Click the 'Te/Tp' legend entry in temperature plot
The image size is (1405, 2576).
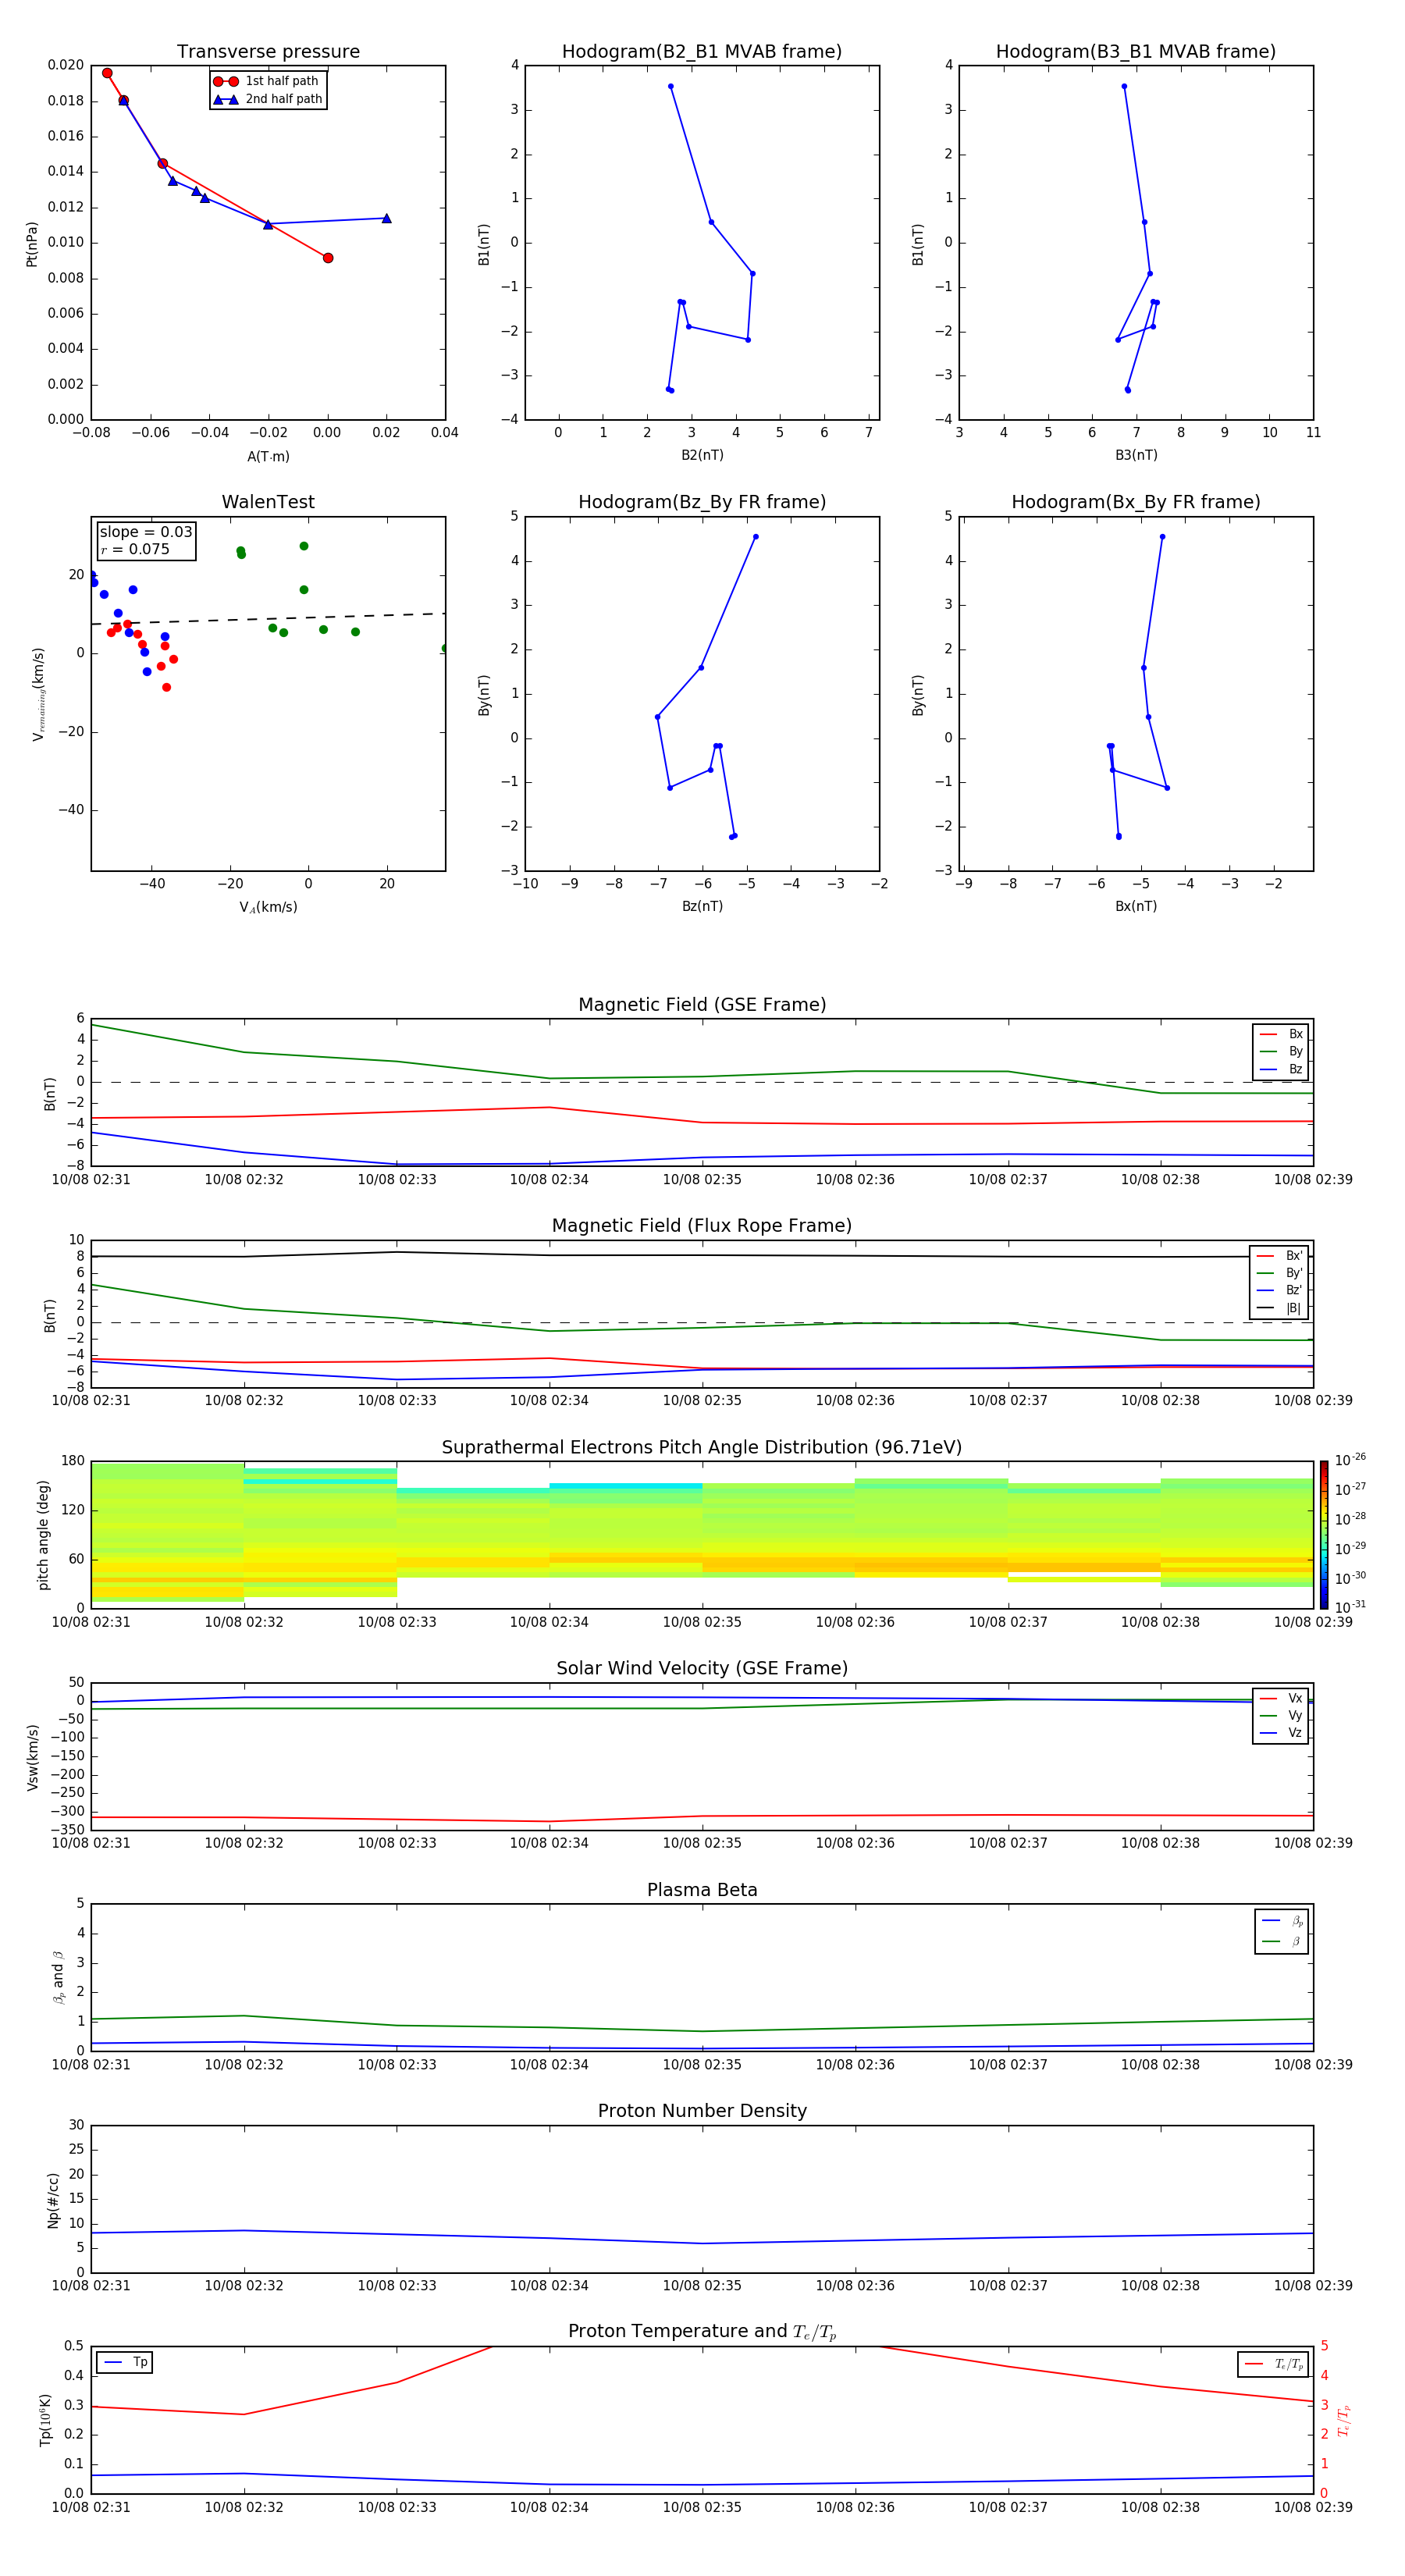1274,2364
